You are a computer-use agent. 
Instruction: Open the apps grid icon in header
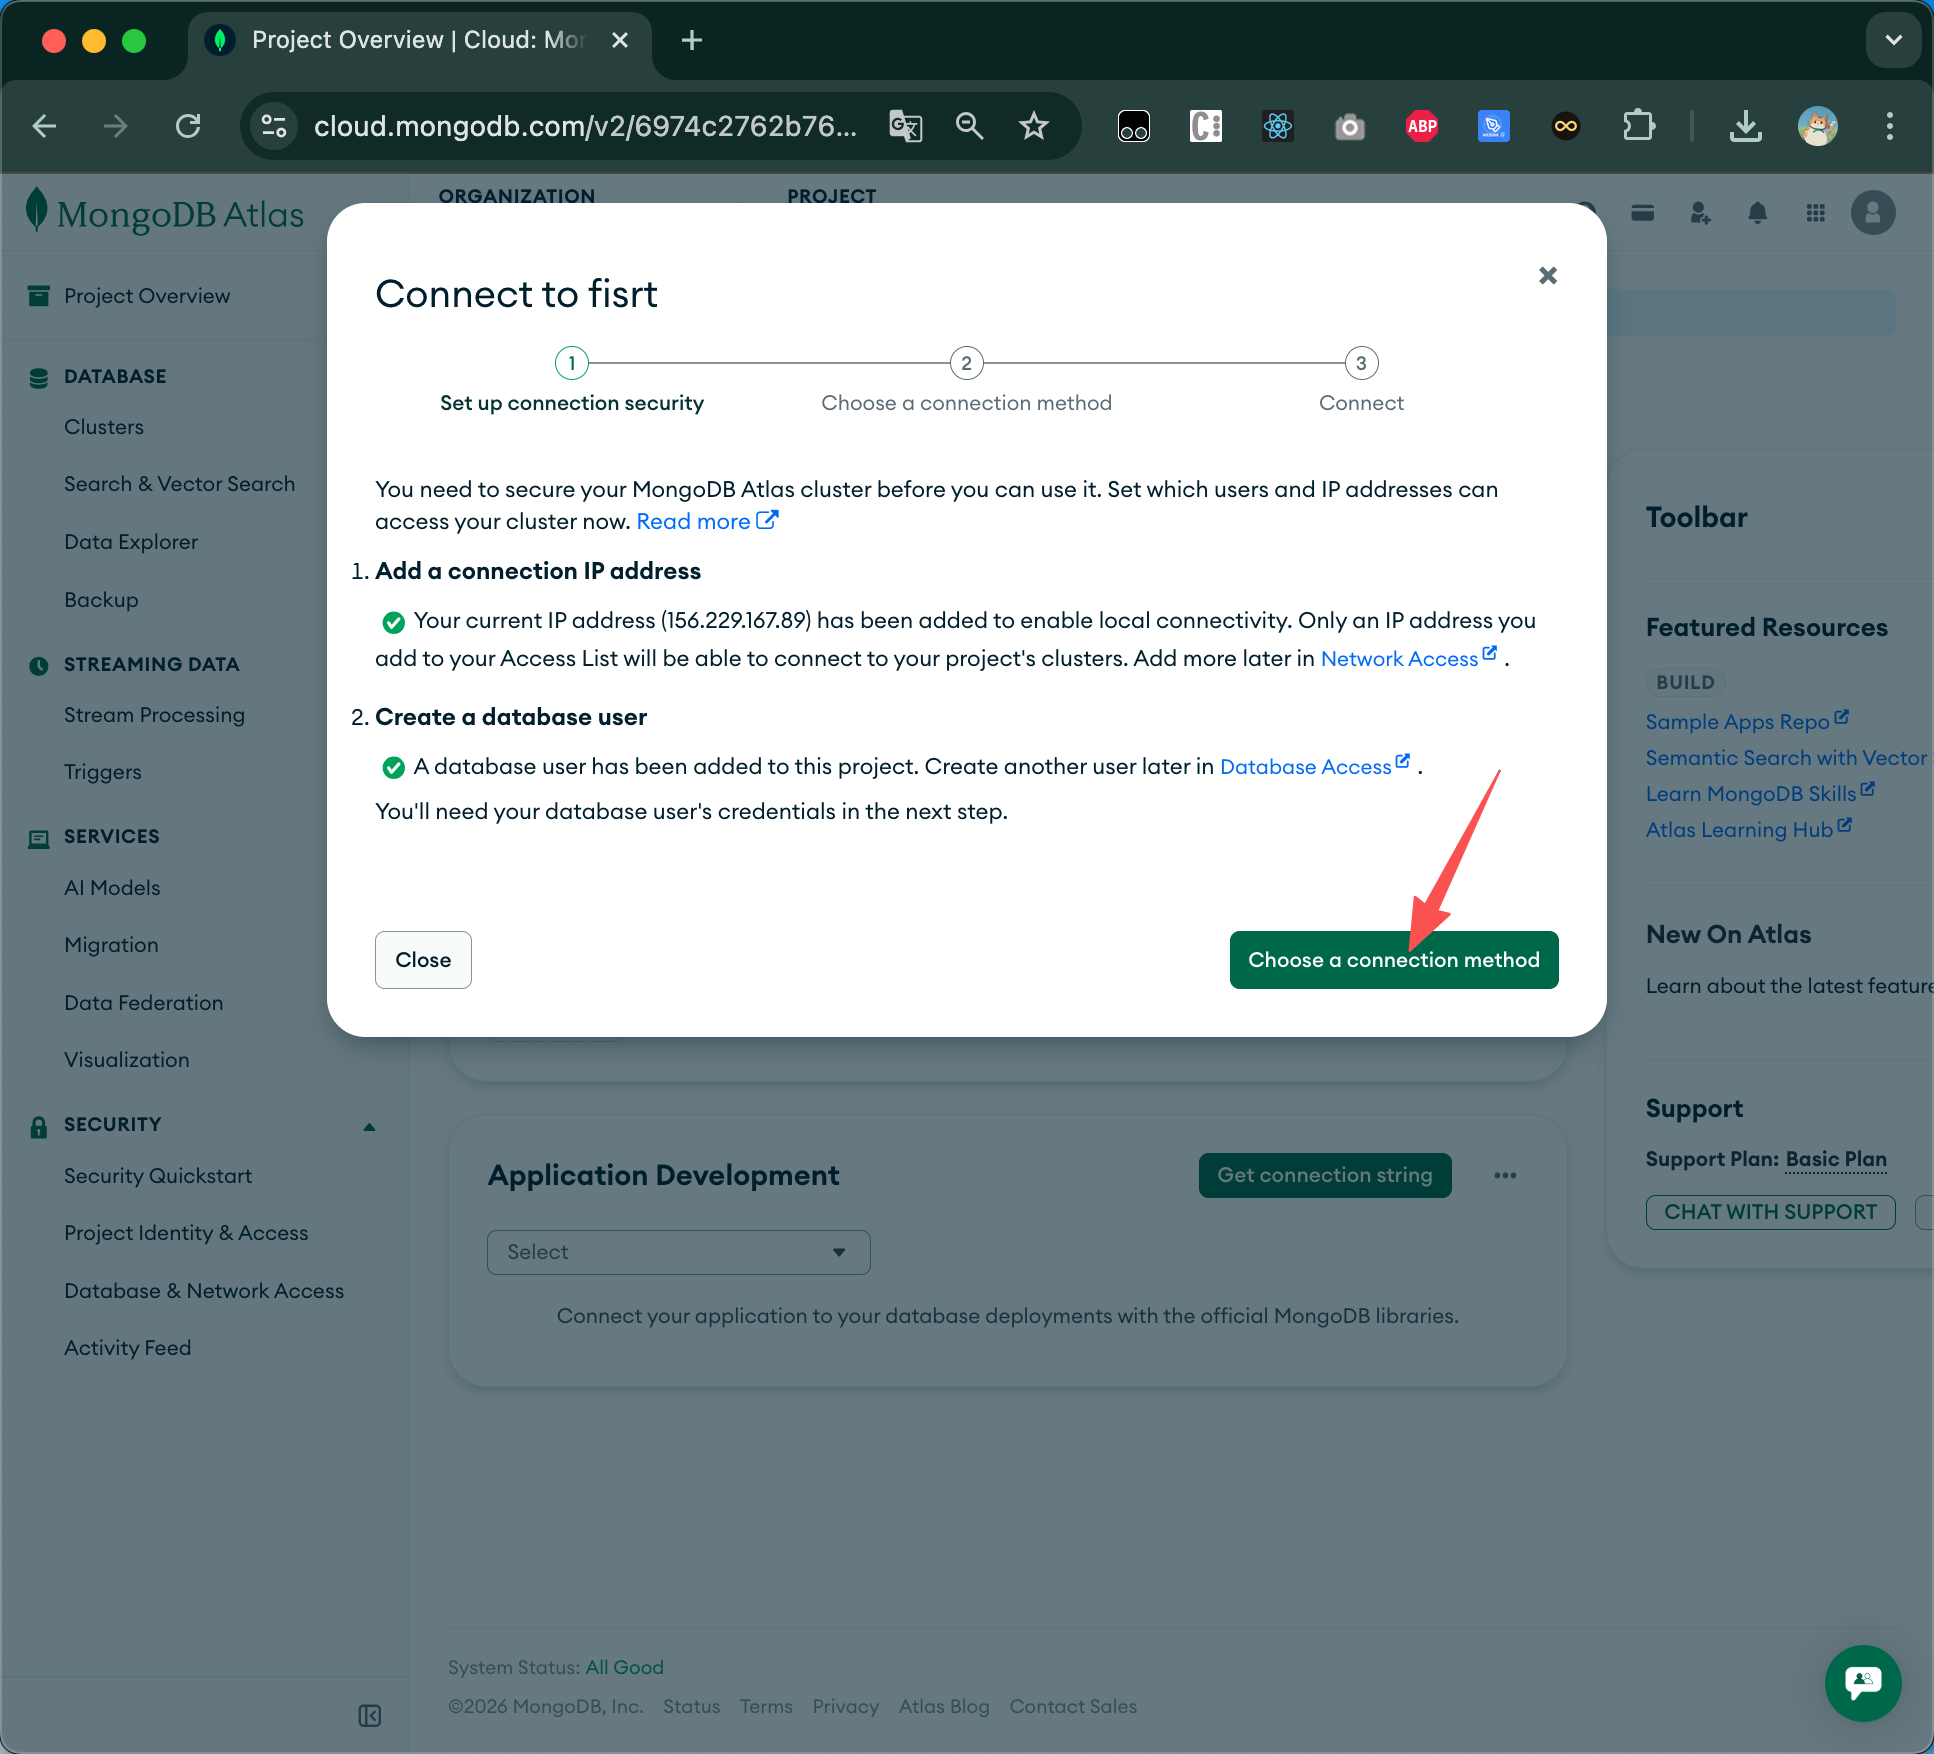pos(1815,213)
